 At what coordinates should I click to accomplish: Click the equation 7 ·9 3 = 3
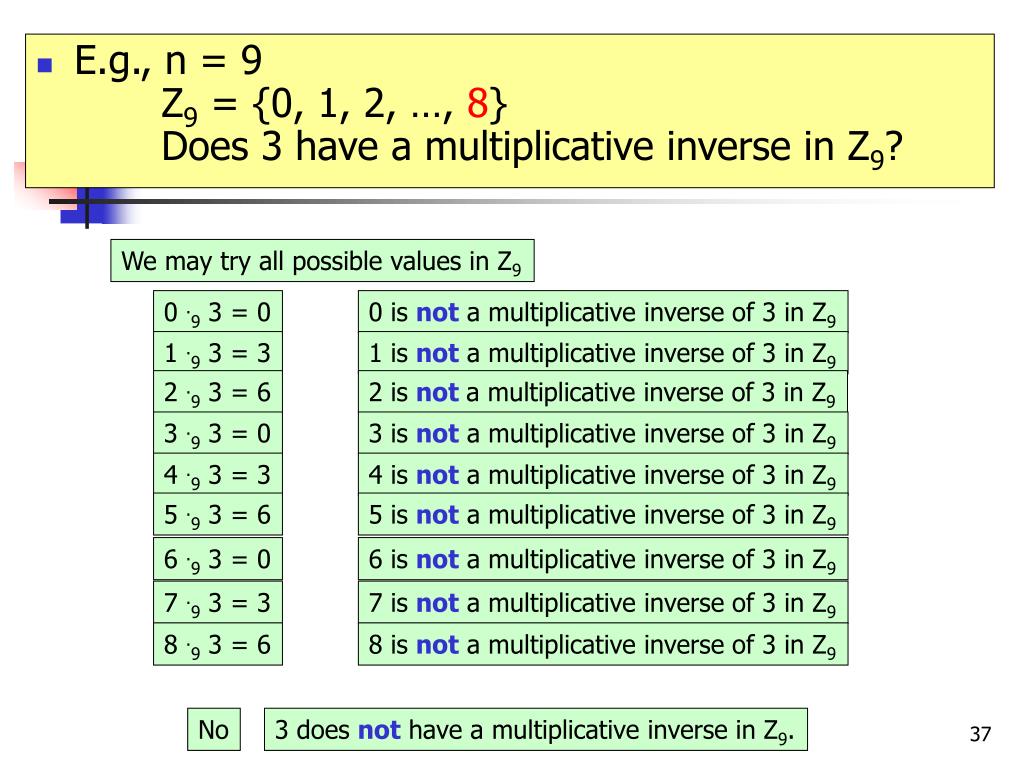tap(218, 602)
